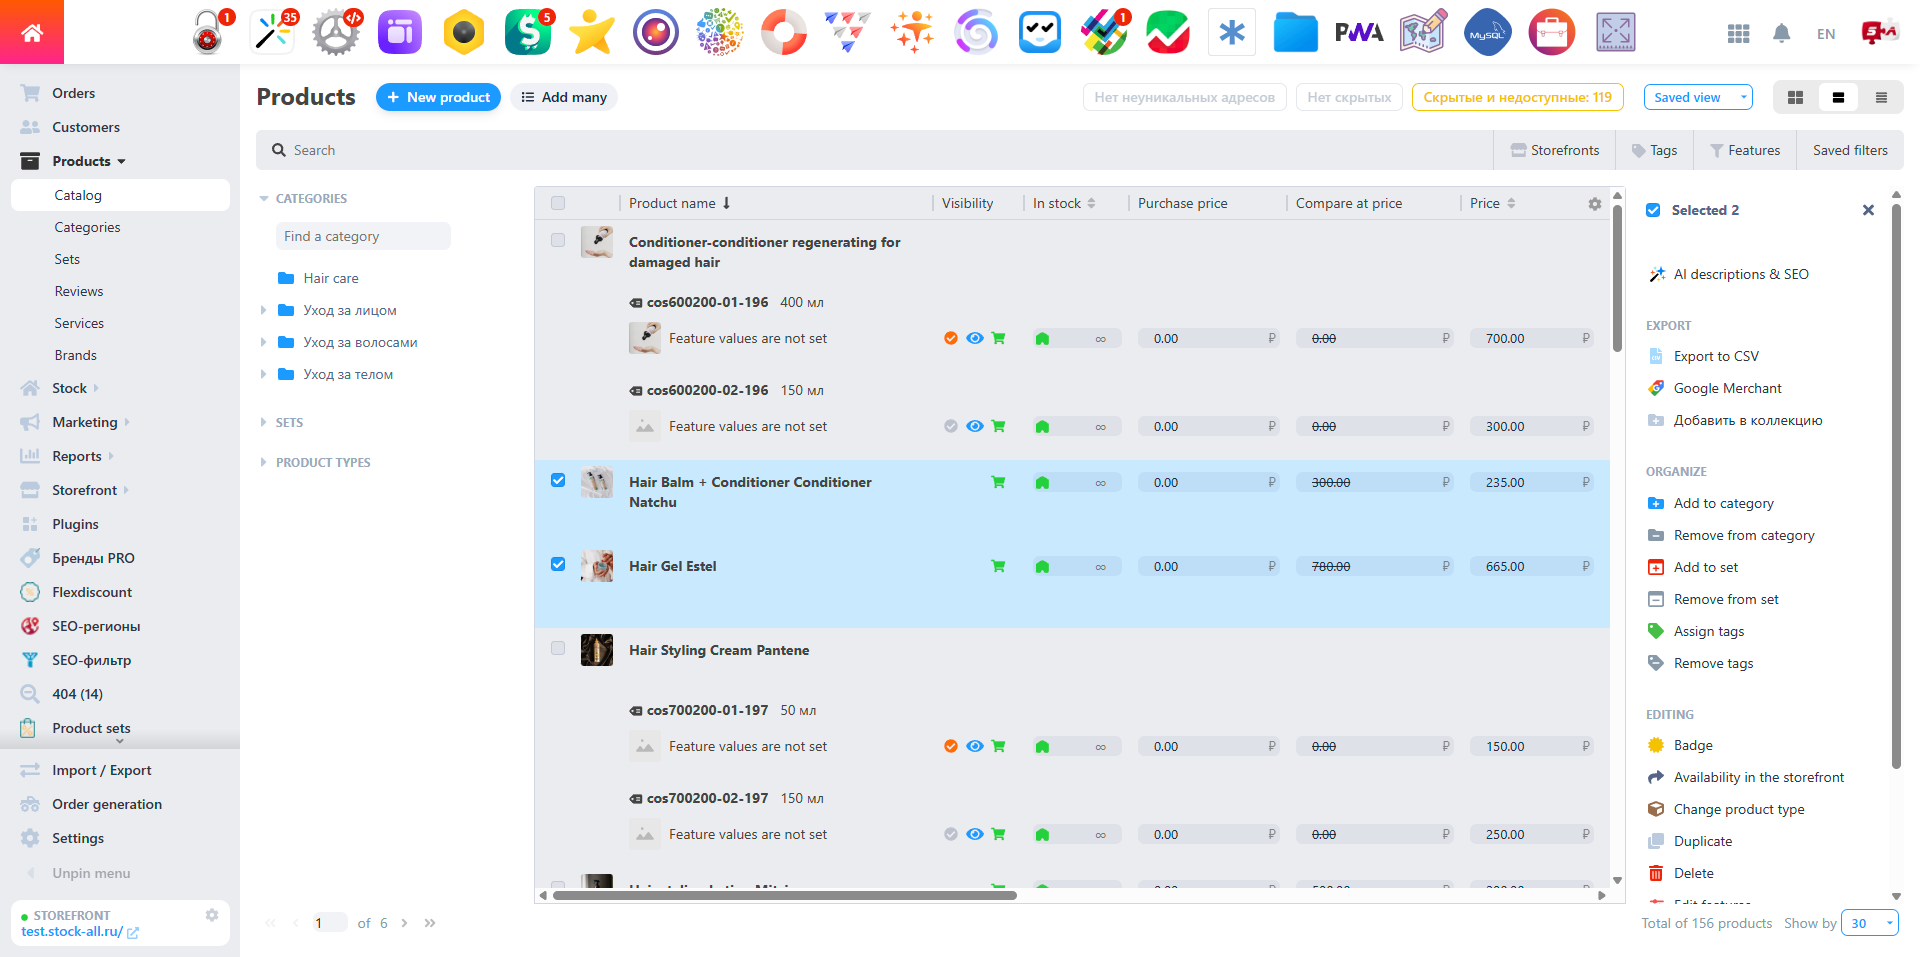This screenshot has height=957, width=1920.
Task: Click the PWA icon in top toolbar
Action: [1359, 31]
